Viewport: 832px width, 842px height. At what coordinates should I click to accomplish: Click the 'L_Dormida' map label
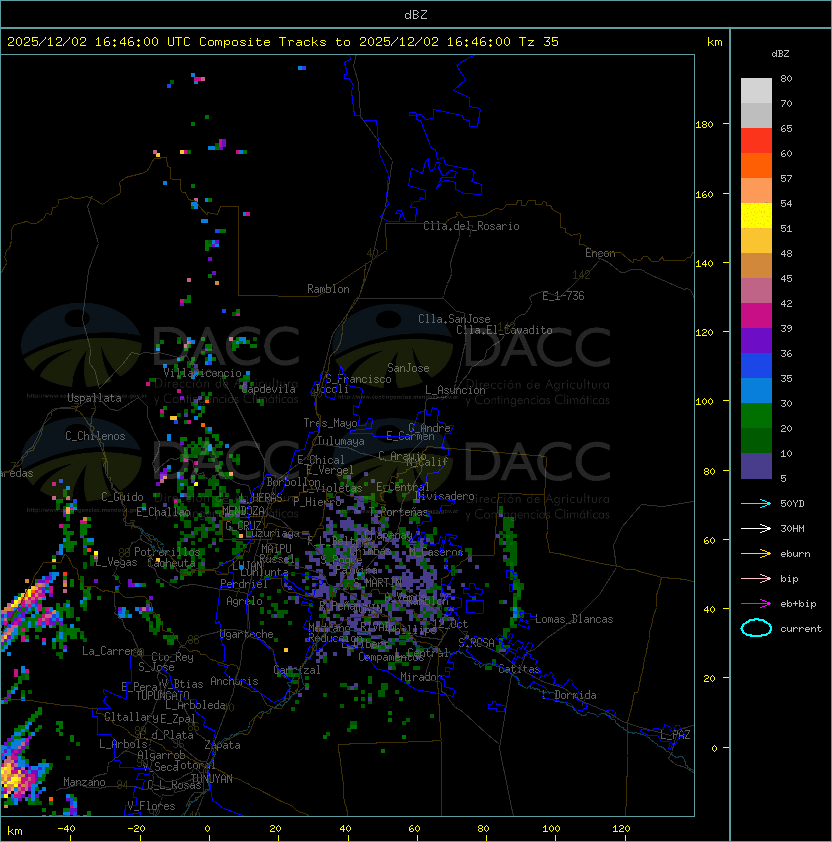(x=569, y=695)
